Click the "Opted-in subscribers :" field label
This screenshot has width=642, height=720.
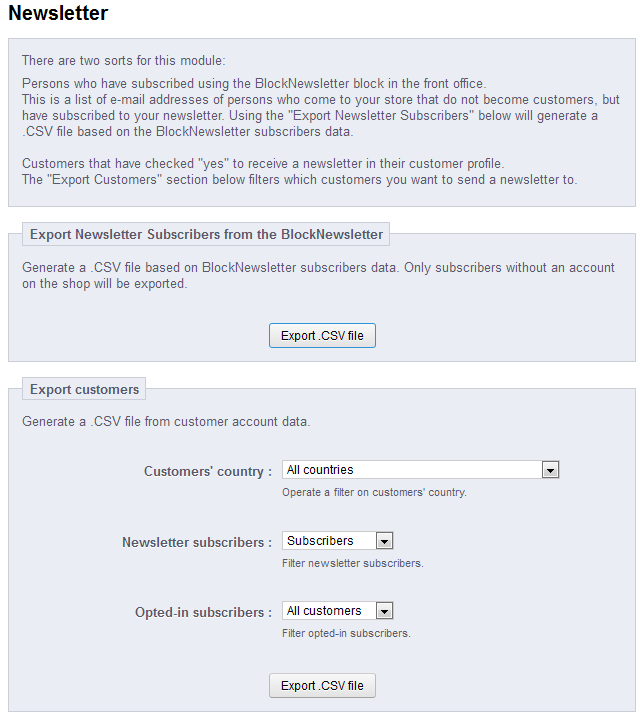click(x=203, y=613)
